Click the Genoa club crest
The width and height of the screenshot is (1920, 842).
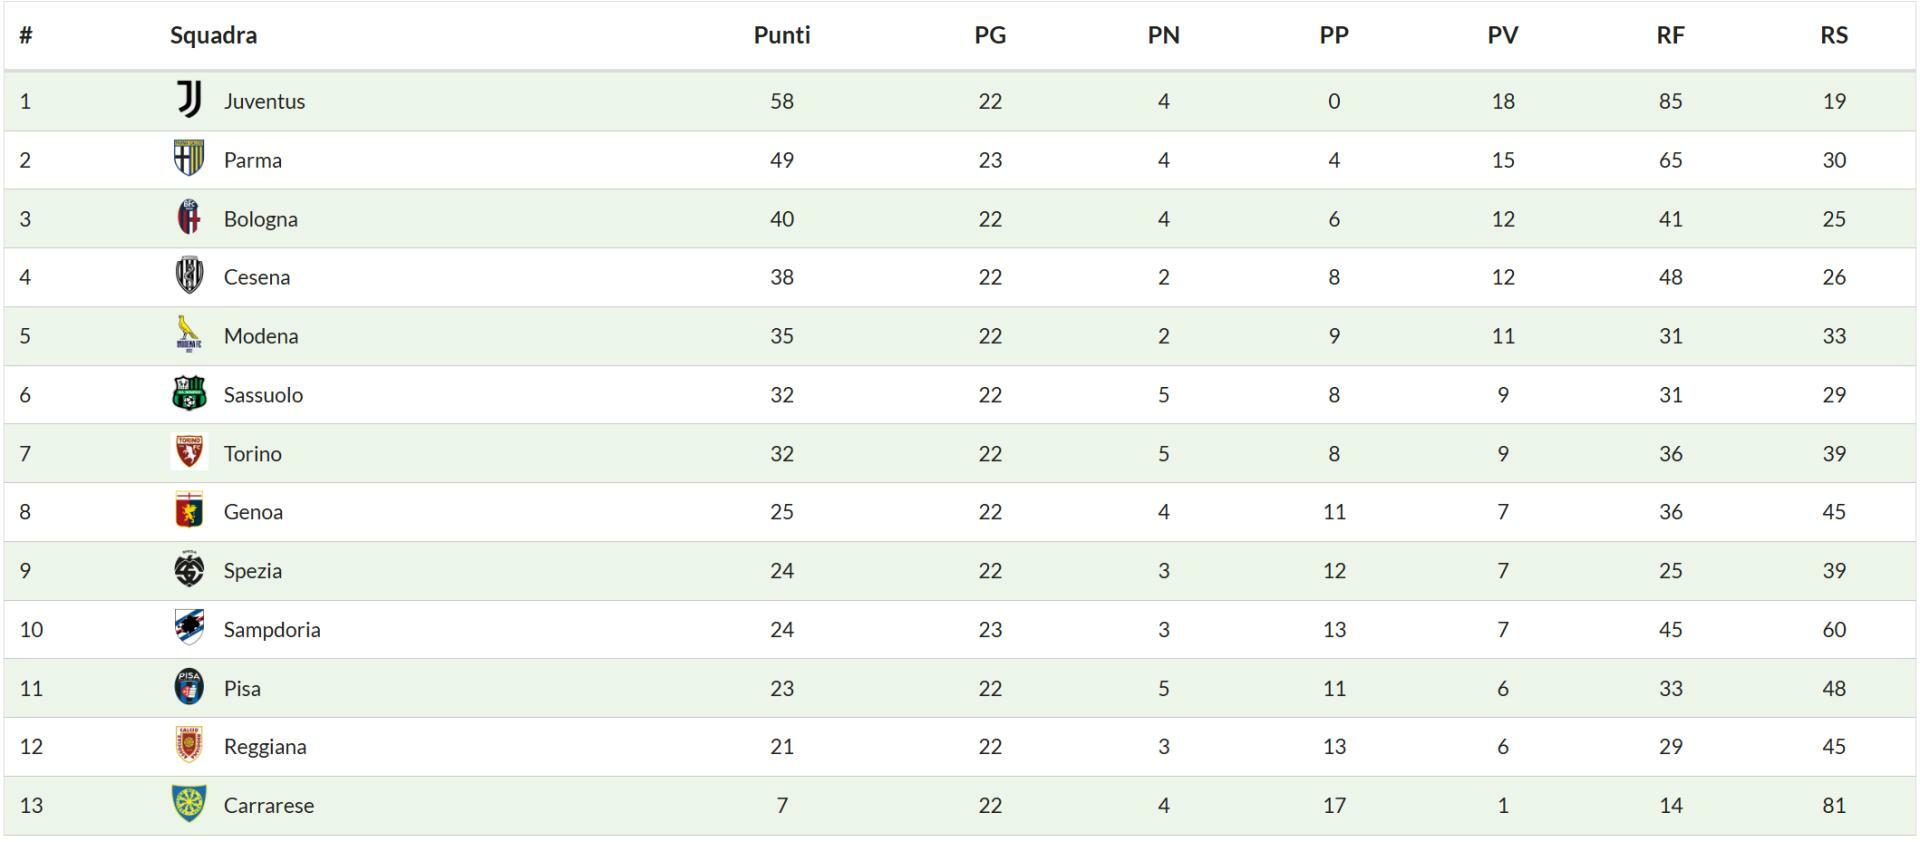click(189, 511)
